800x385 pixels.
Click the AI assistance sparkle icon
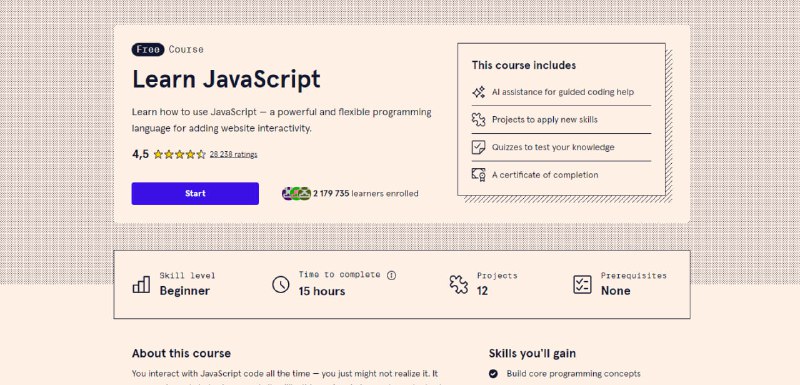(478, 92)
